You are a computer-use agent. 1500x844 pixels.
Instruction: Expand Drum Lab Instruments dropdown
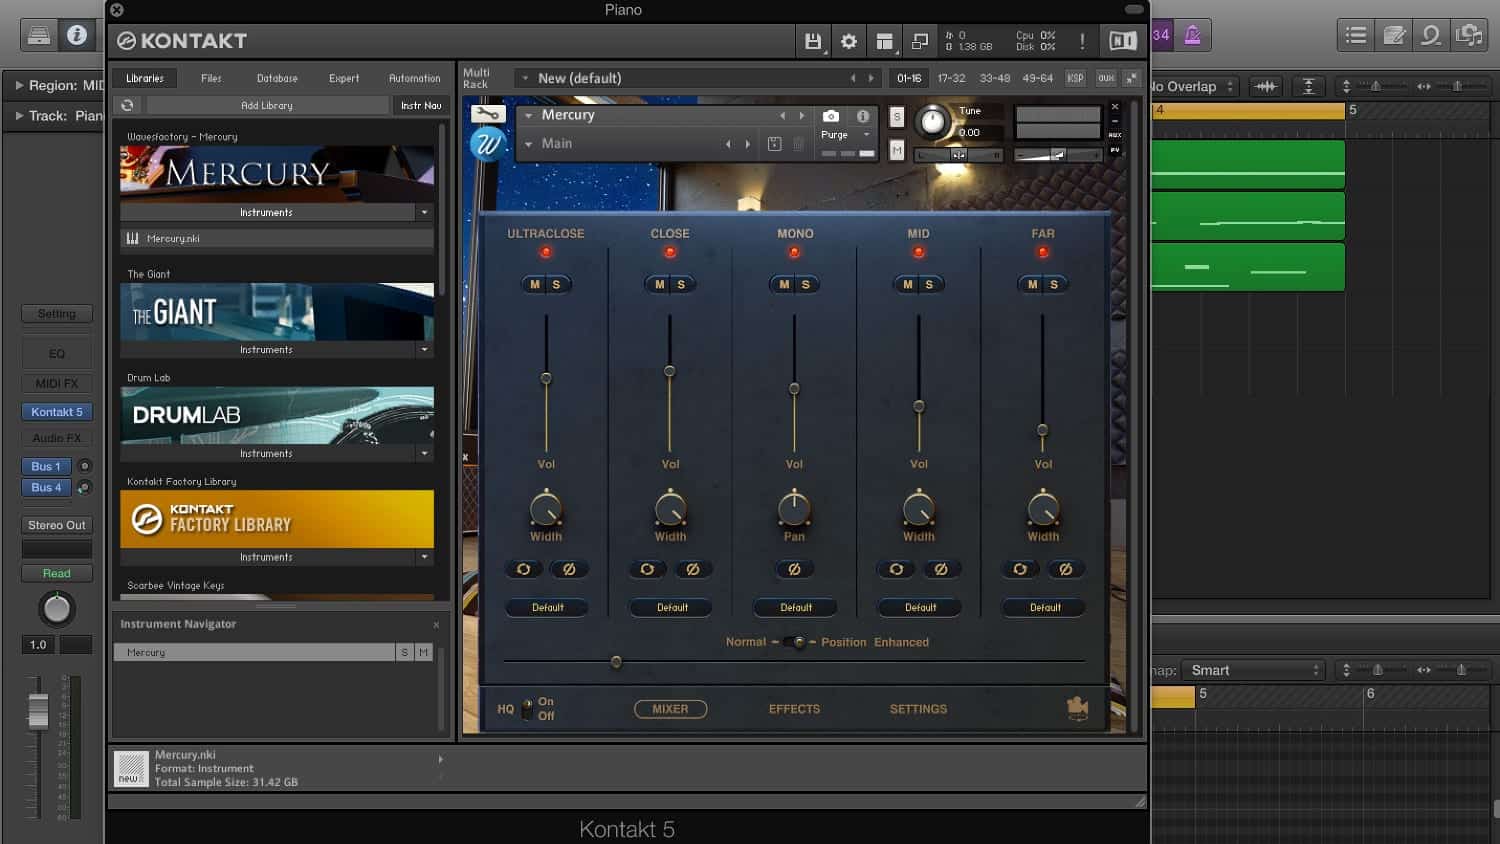[x=424, y=454]
